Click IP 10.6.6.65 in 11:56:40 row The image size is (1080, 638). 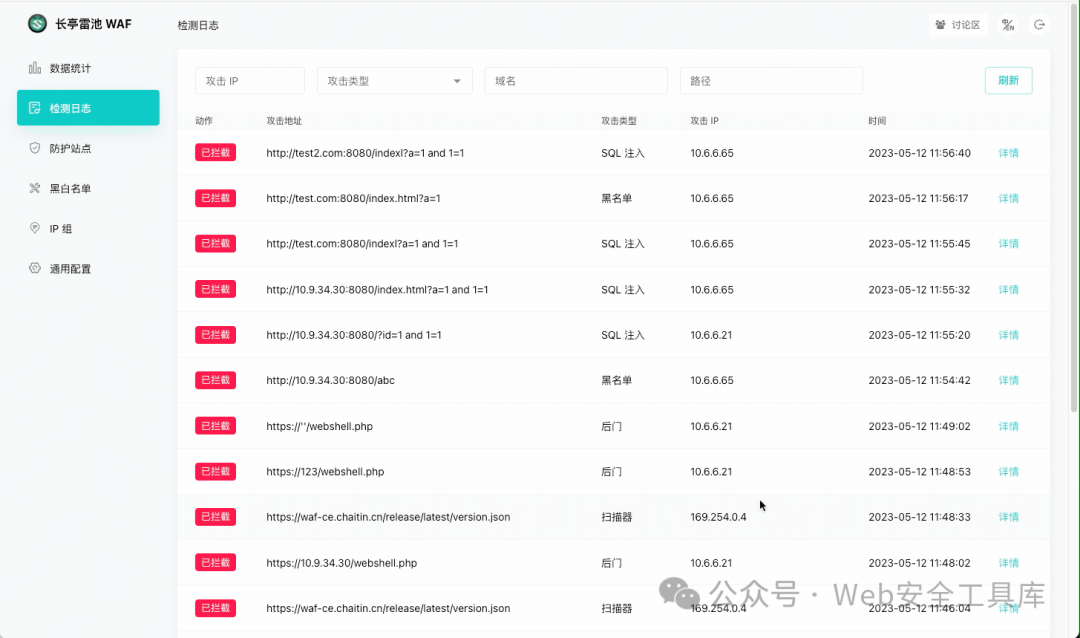(712, 153)
